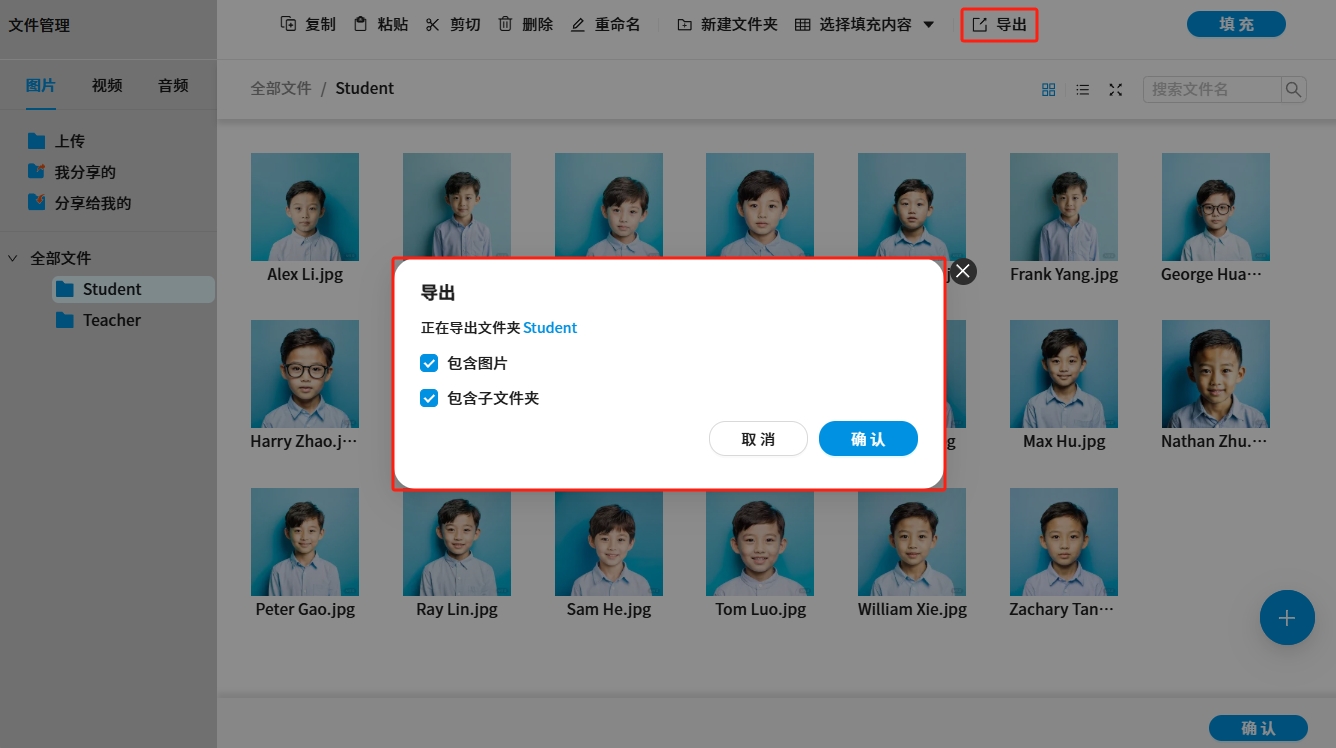Click Student in the breadcrumb

[364, 88]
